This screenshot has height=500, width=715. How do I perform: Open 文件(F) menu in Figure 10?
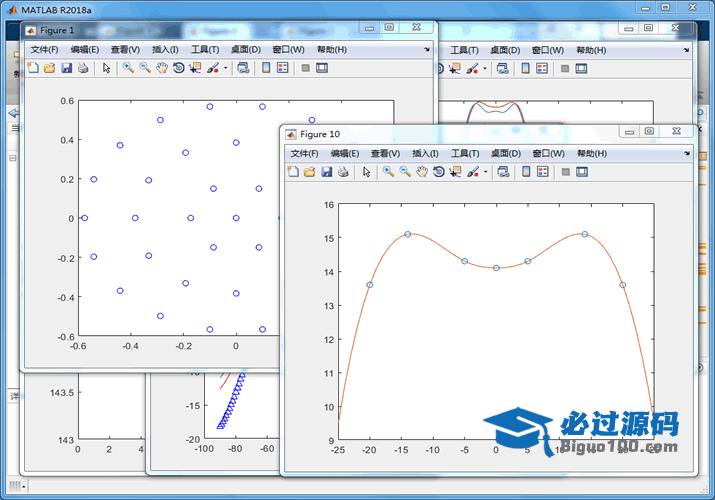(x=305, y=153)
